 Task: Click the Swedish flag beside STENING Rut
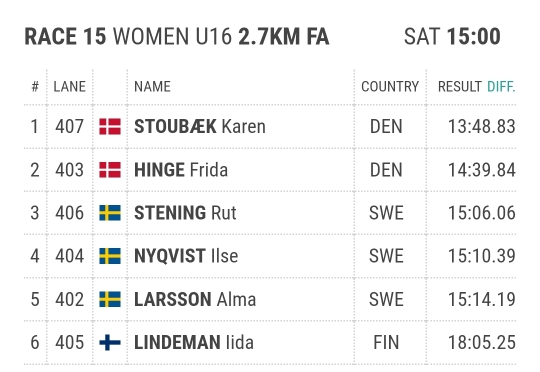click(x=110, y=213)
